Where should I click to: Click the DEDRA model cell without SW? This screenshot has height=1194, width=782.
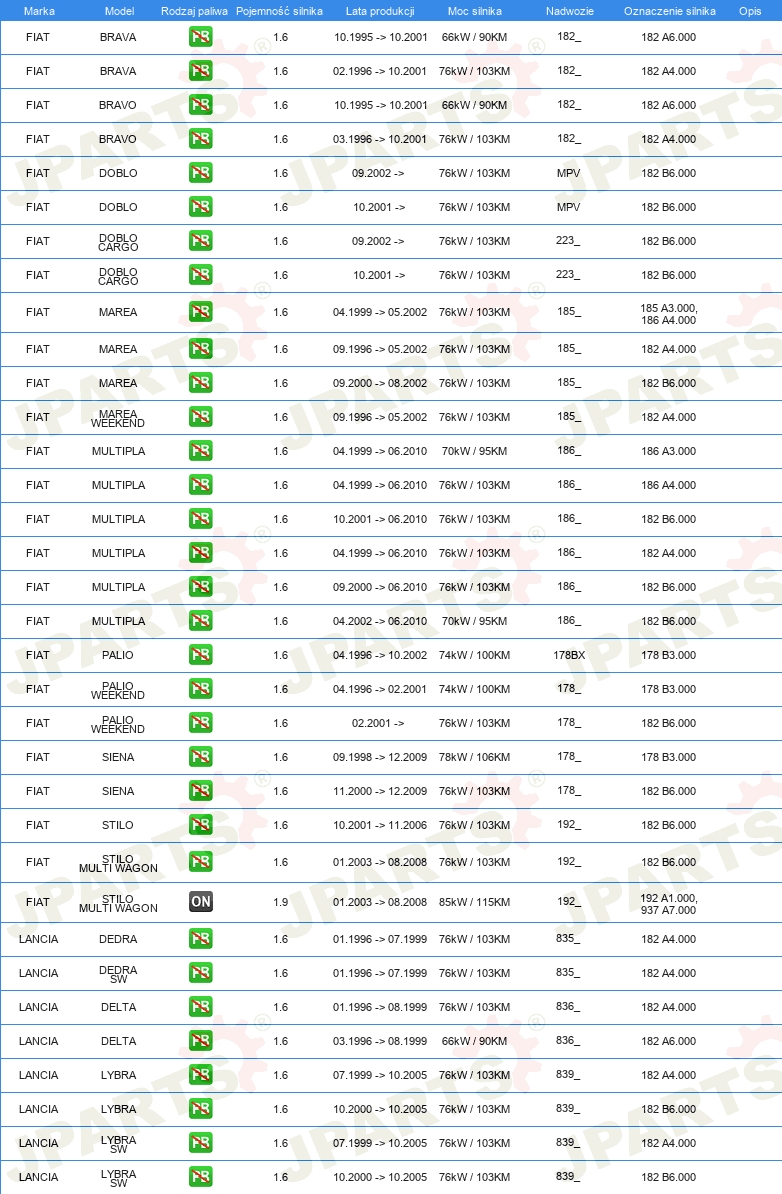click(x=118, y=939)
